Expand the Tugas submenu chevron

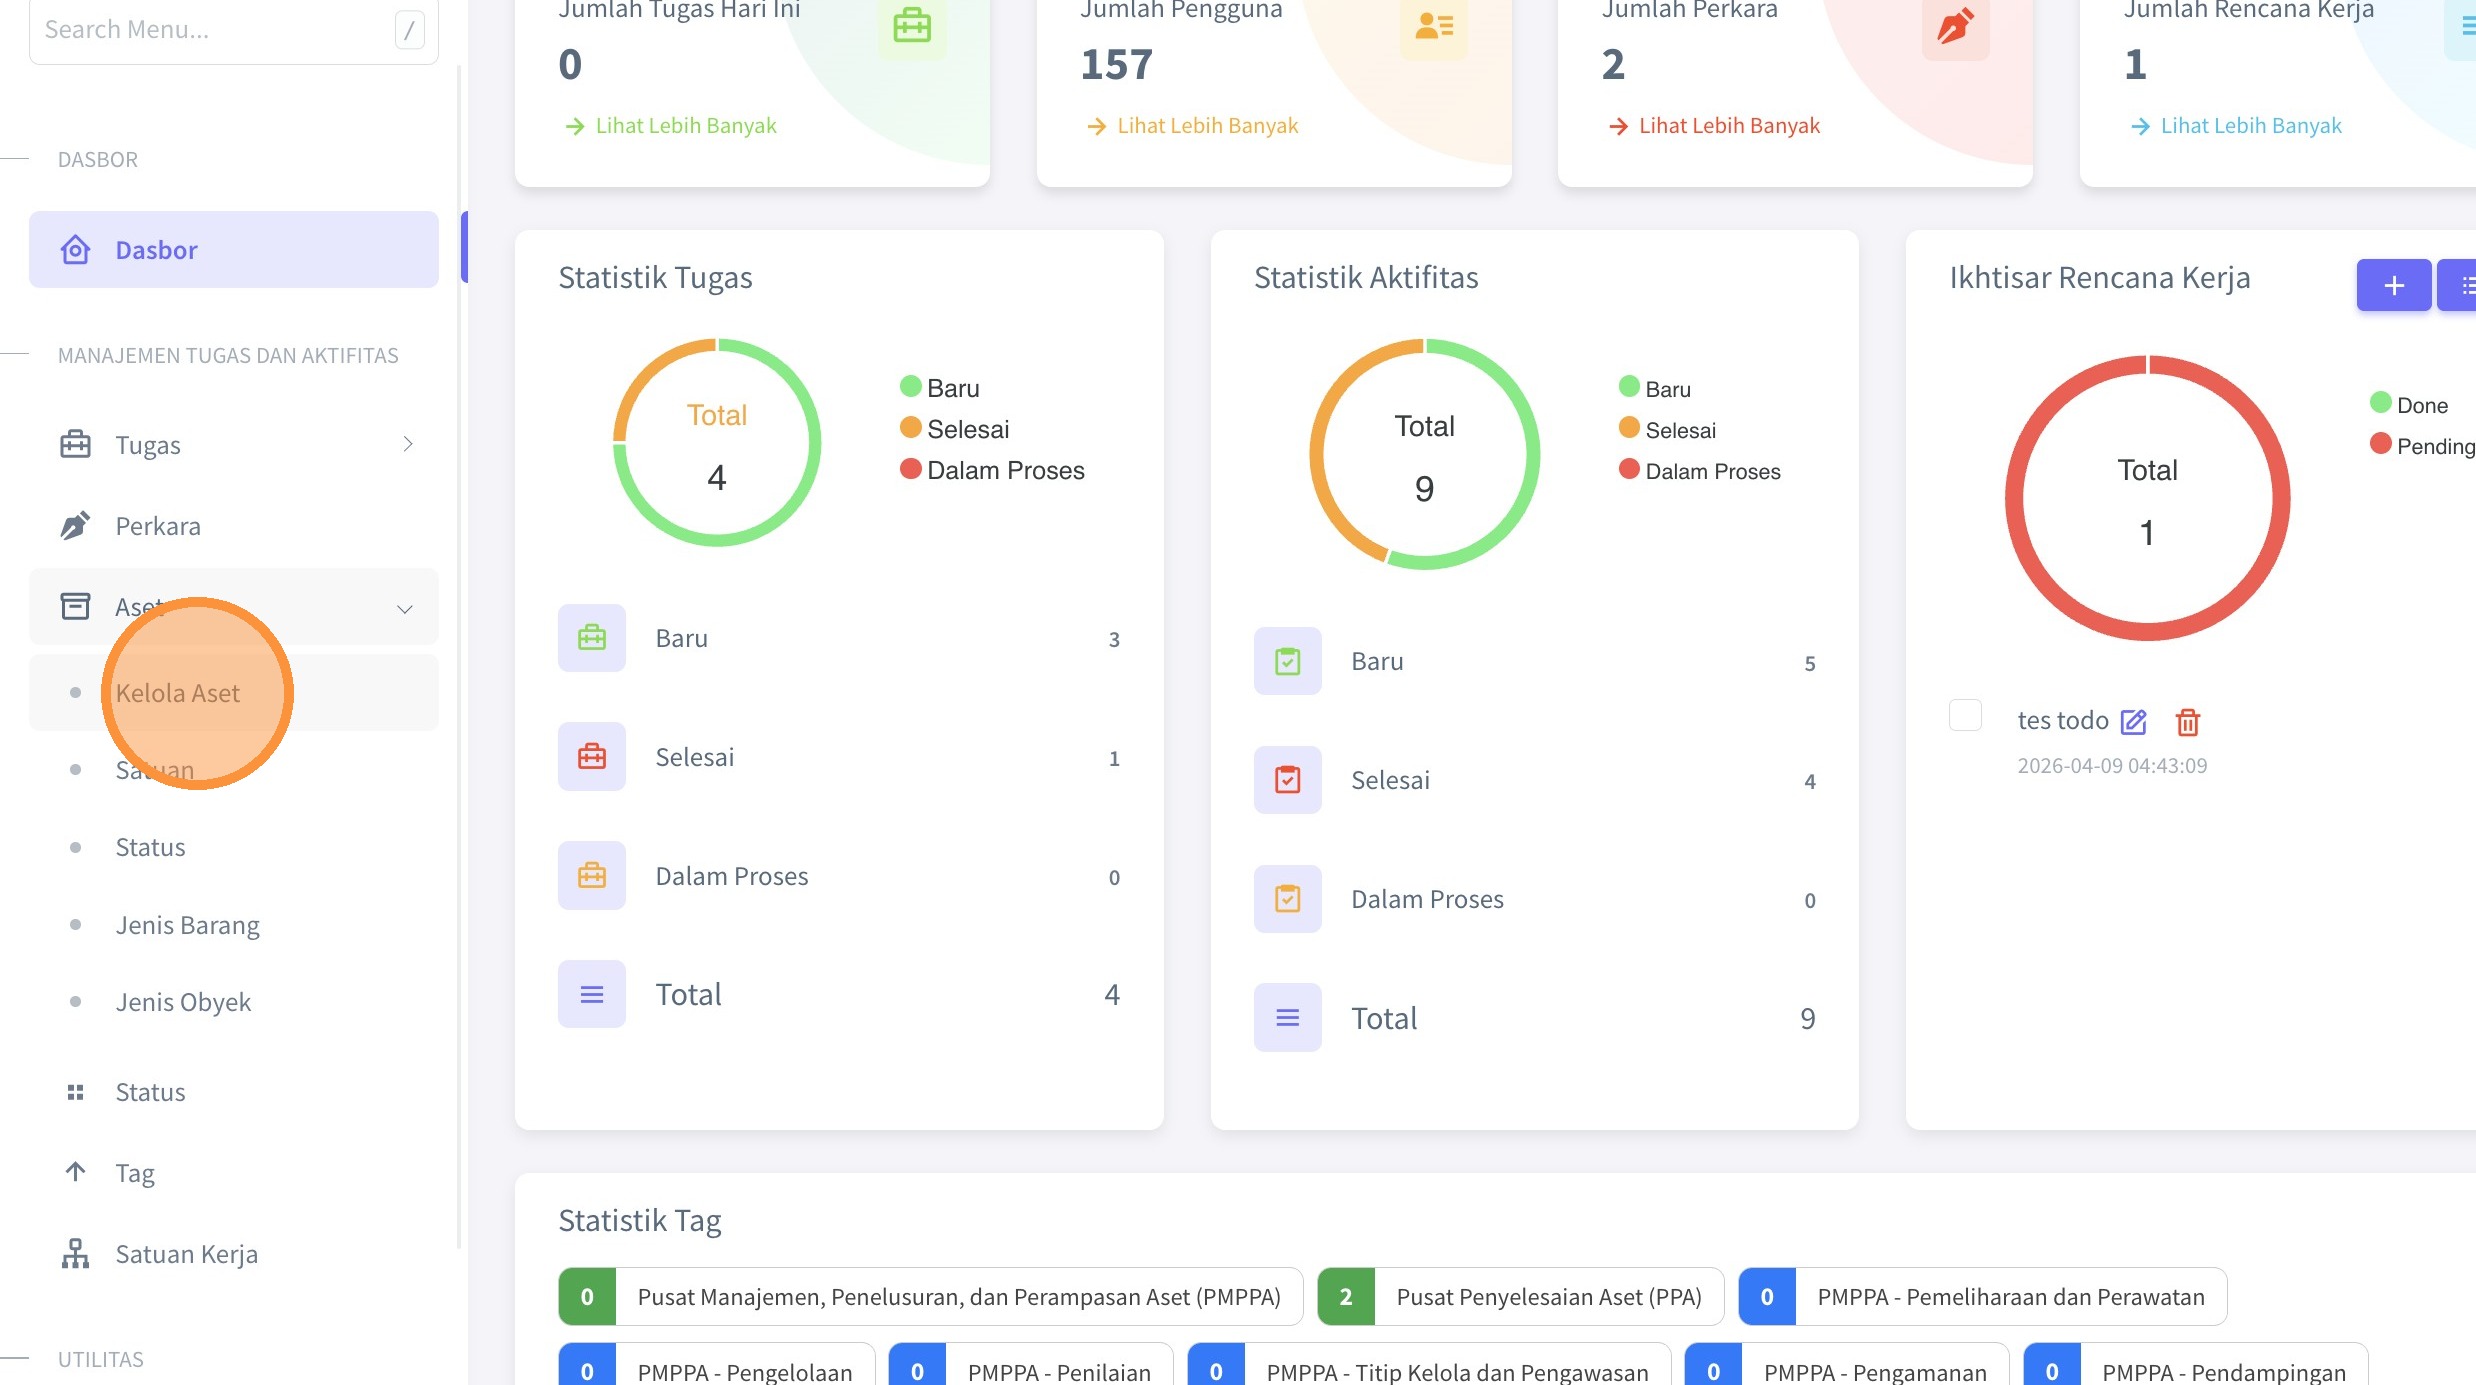[407, 444]
